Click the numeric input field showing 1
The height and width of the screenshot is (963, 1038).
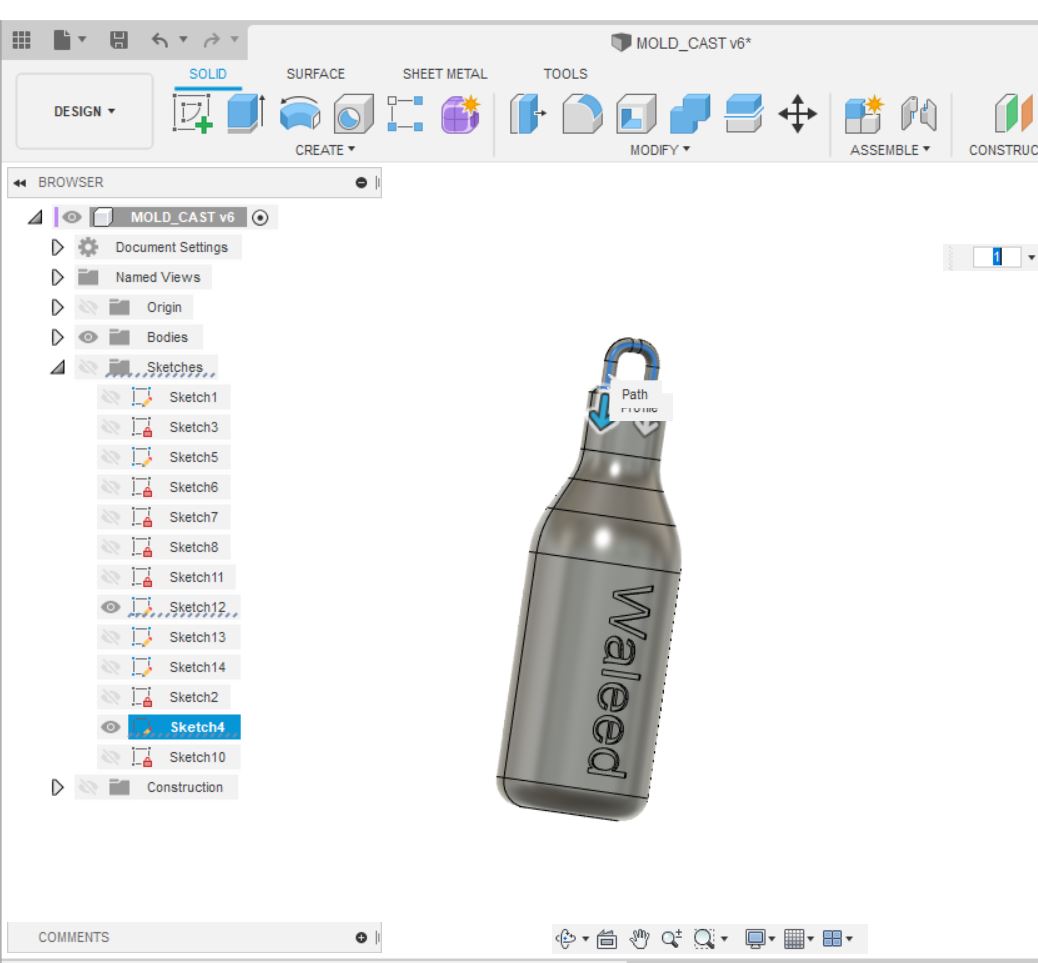pyautogui.click(x=997, y=257)
